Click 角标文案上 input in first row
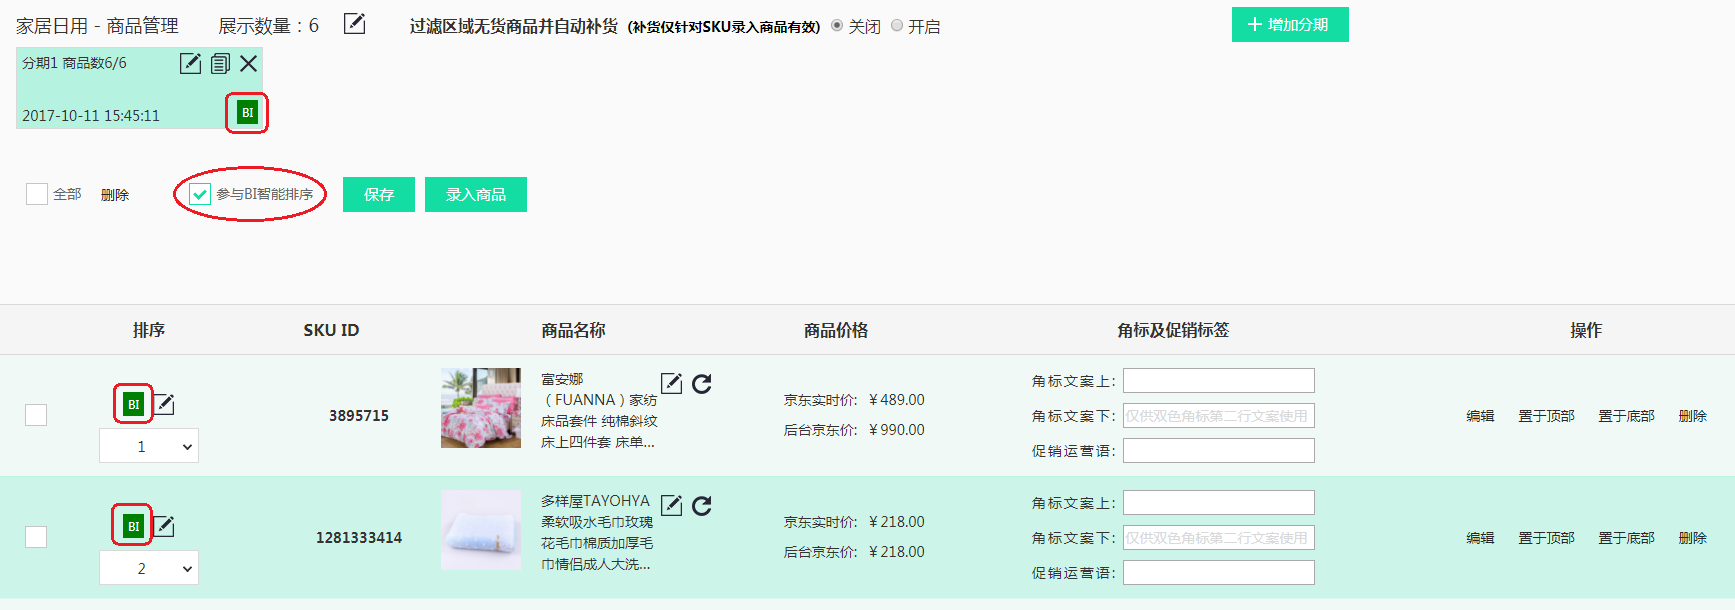This screenshot has height=610, width=1735. (x=1218, y=381)
